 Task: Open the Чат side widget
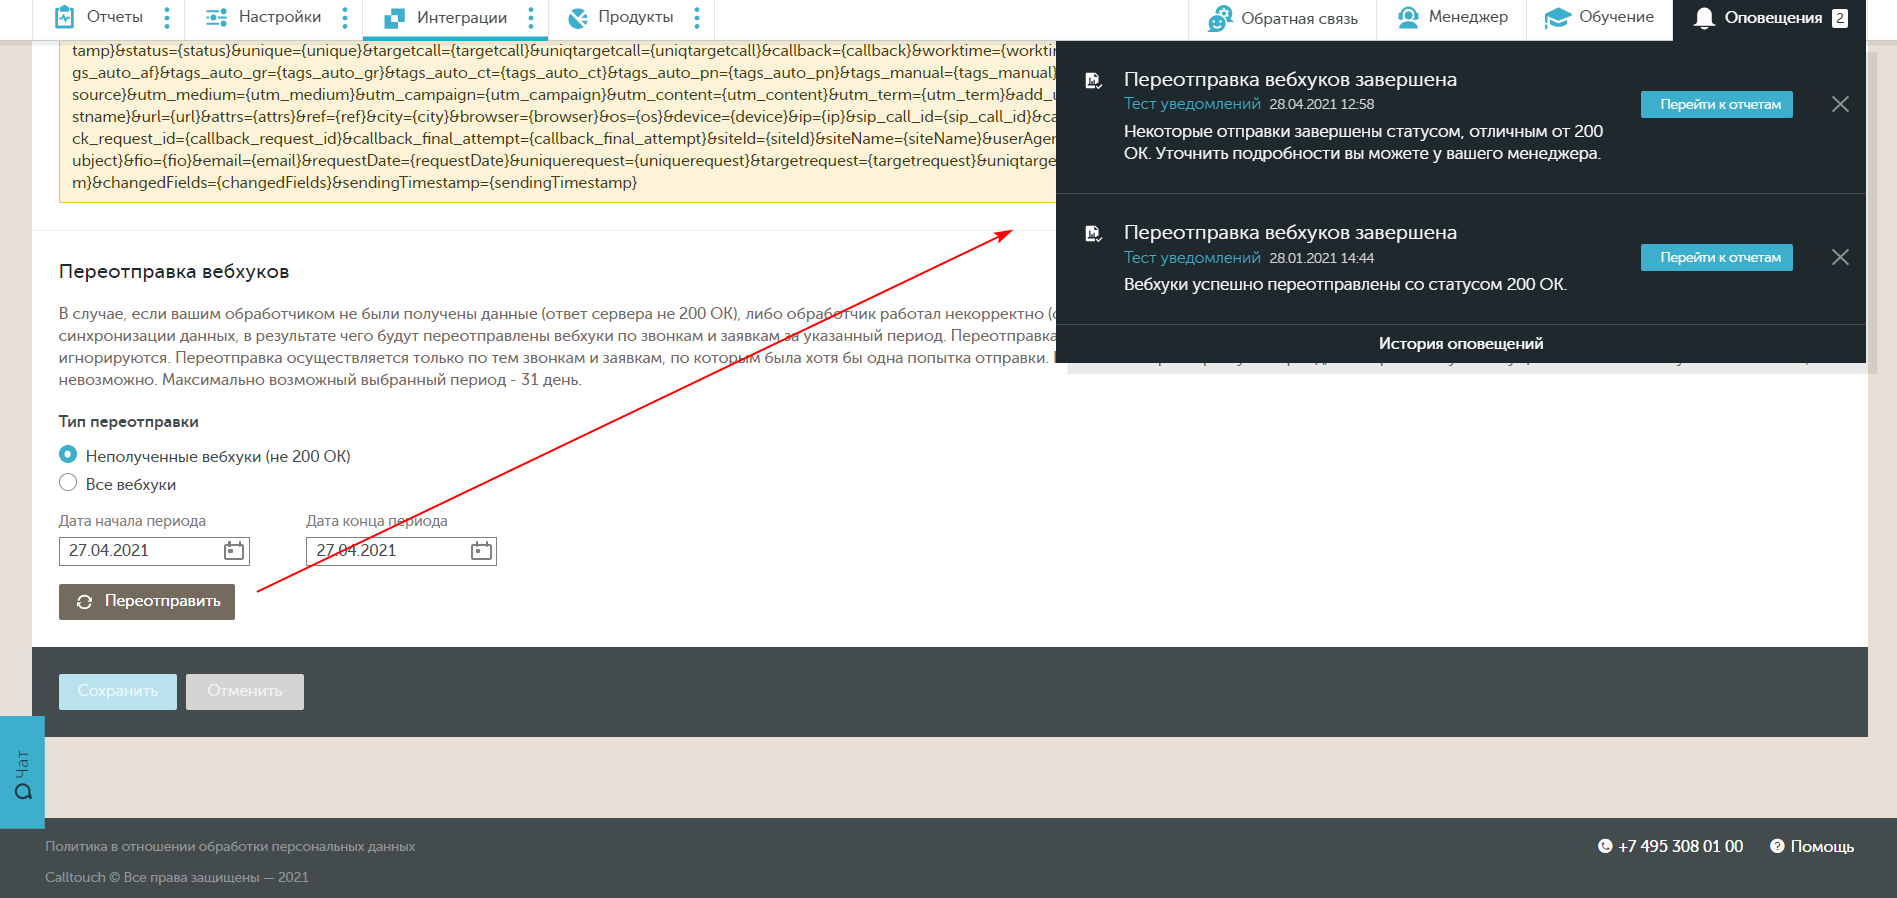[x=22, y=772]
